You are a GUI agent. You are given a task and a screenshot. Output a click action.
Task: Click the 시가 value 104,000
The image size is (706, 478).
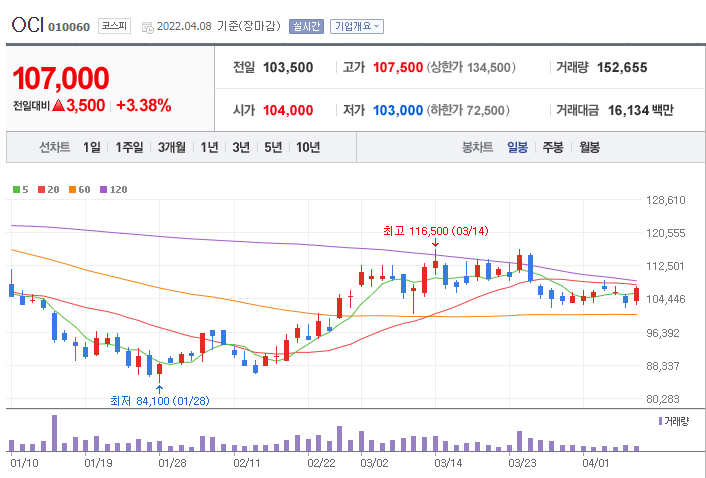pyautogui.click(x=288, y=110)
